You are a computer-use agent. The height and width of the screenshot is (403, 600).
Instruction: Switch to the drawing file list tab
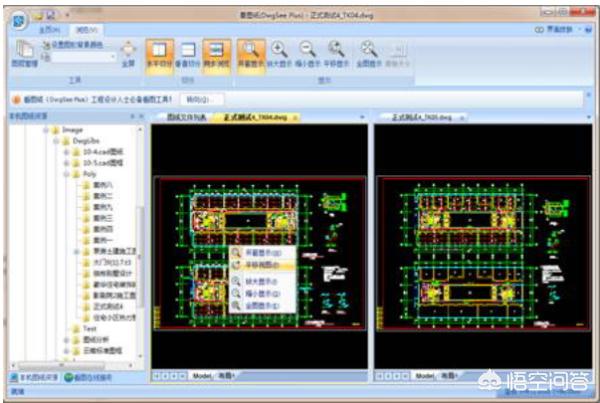(x=186, y=117)
